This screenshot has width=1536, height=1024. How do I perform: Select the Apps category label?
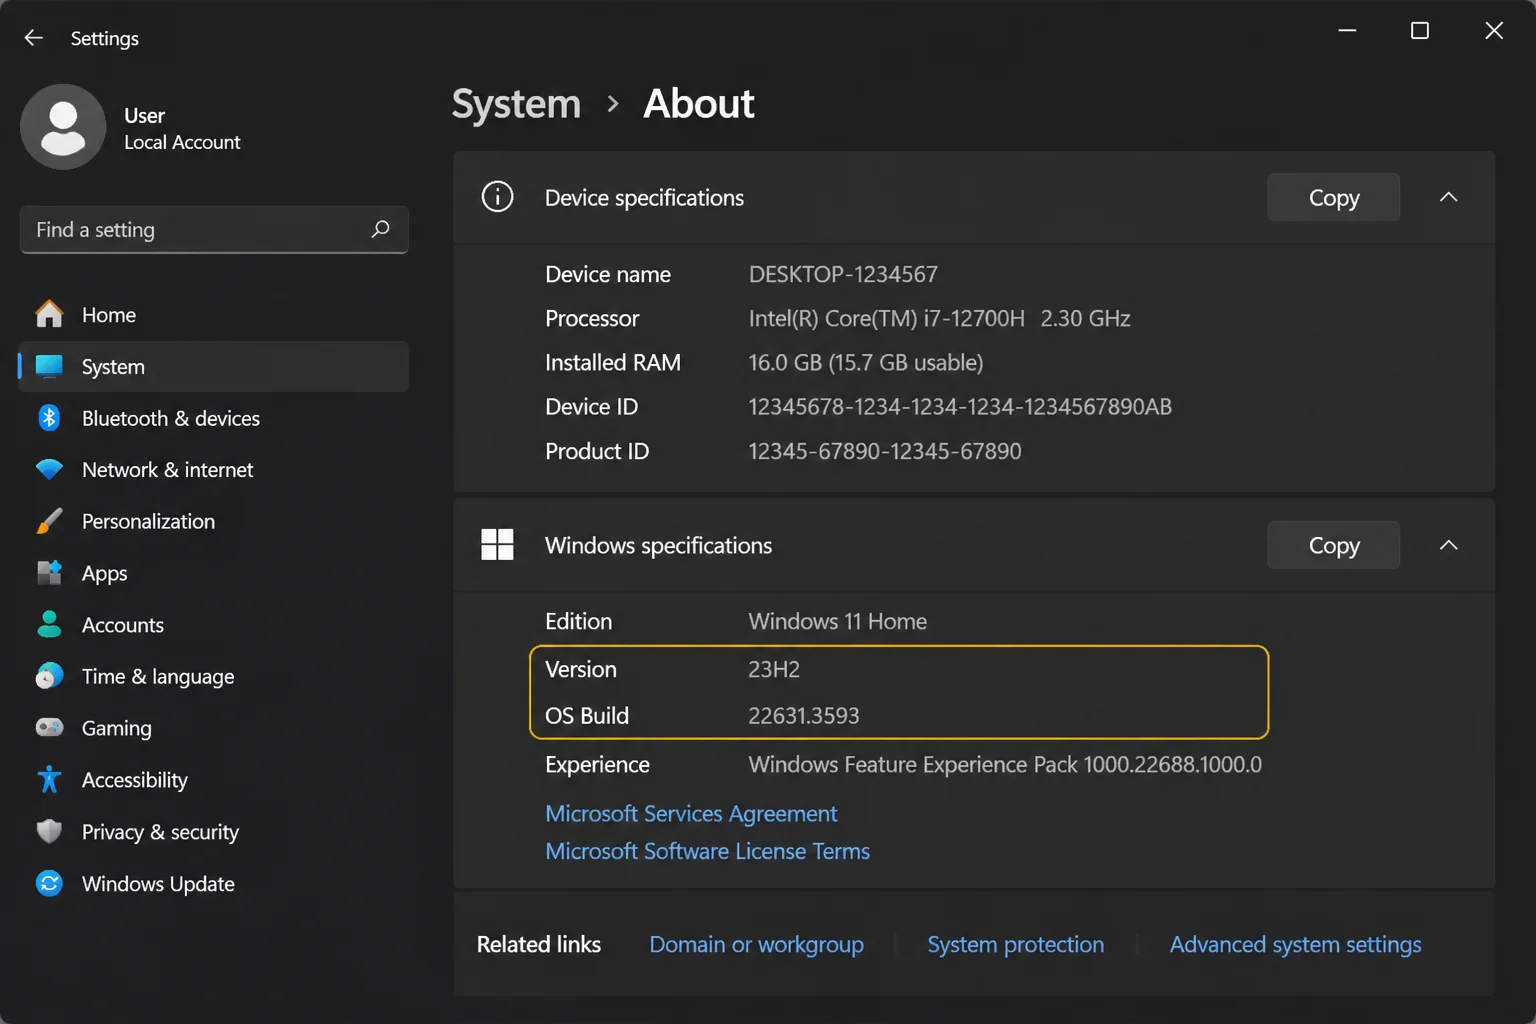point(105,573)
